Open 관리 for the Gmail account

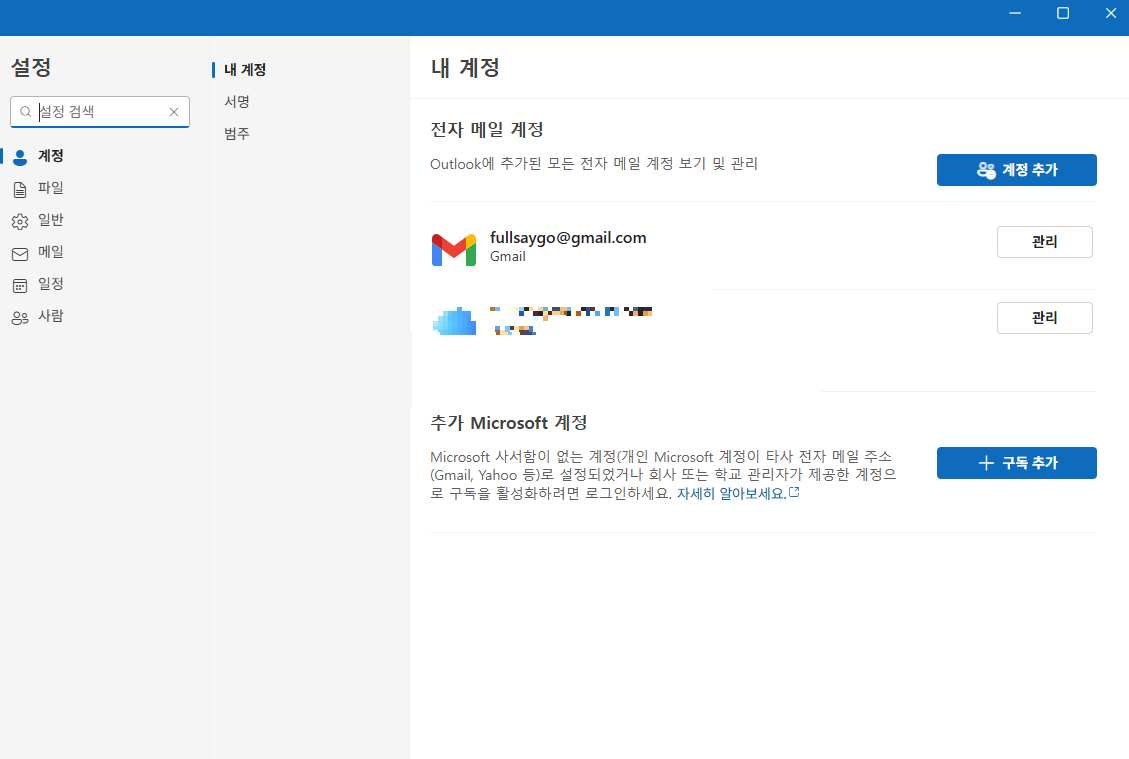(x=1044, y=241)
